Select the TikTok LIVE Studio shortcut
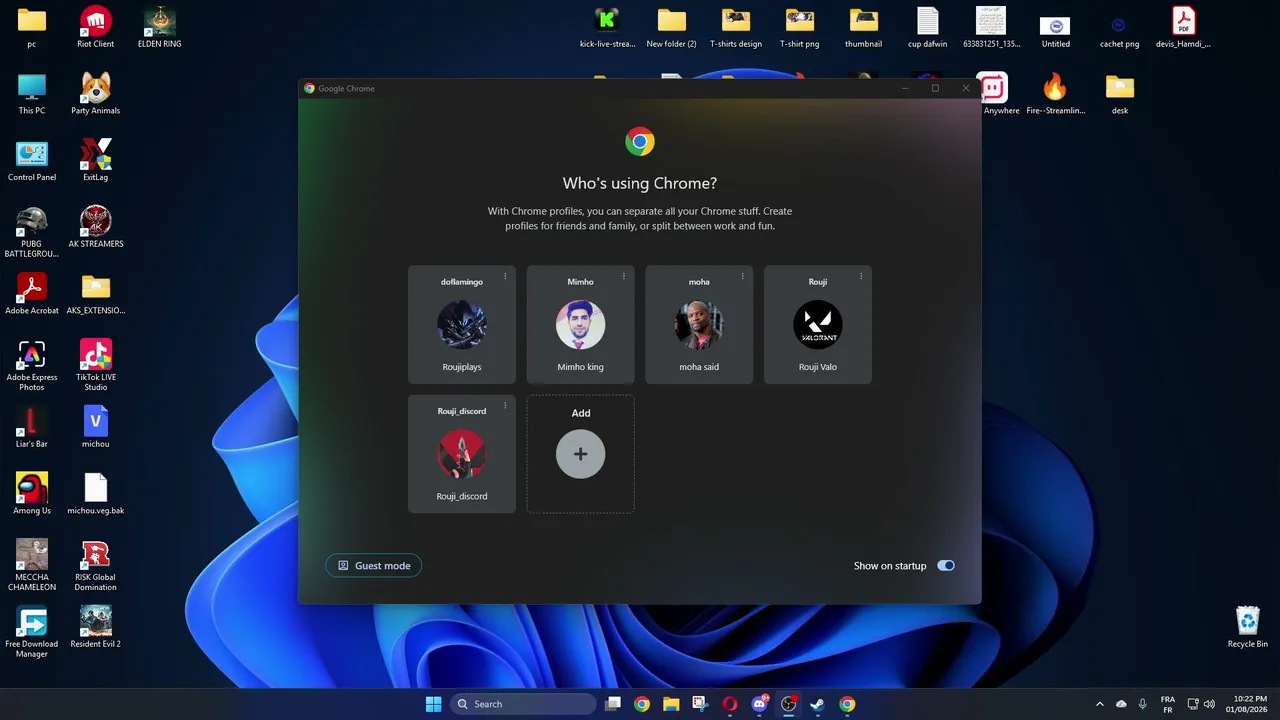This screenshot has height=720, width=1280. pyautogui.click(x=96, y=365)
